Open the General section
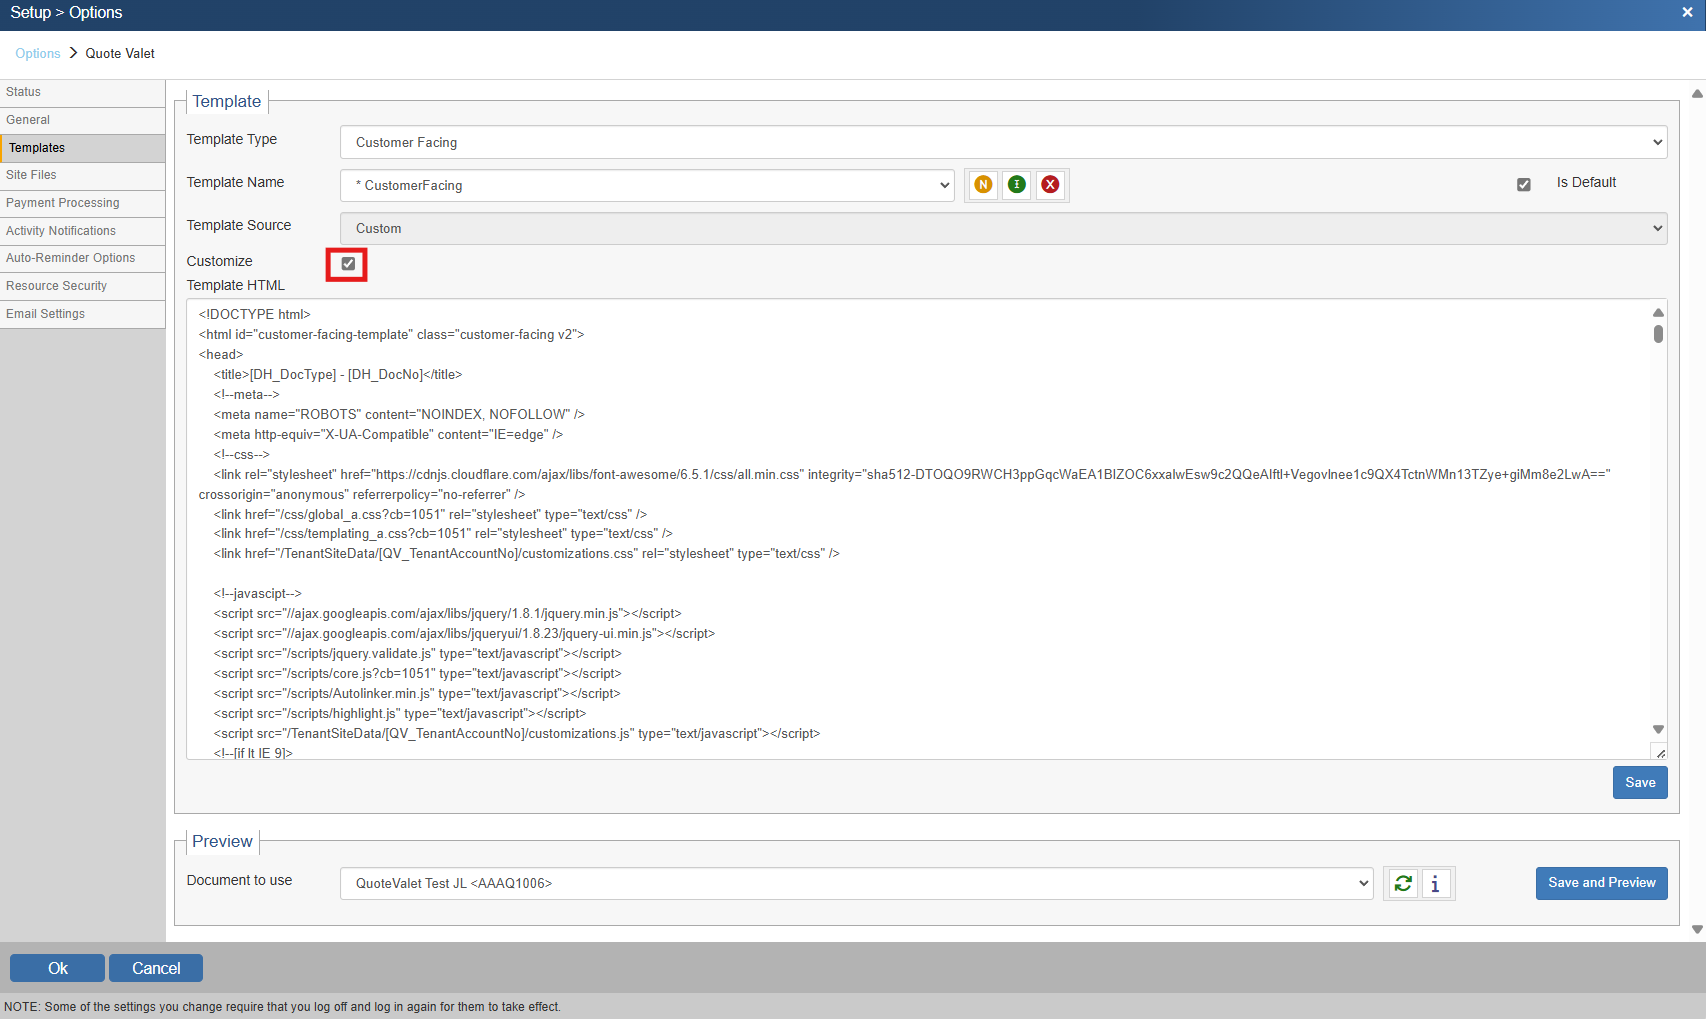Viewport: 1706px width, 1019px height. point(82,120)
